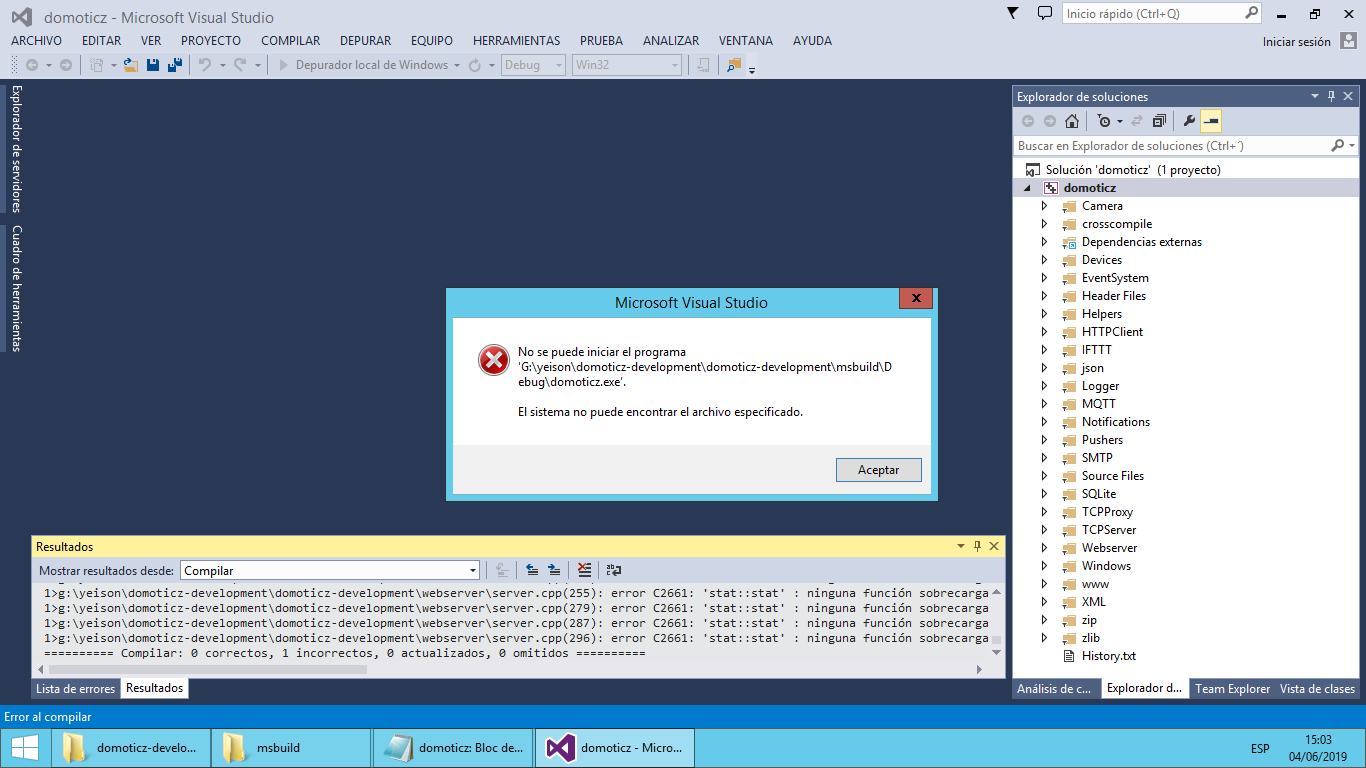The height and width of the screenshot is (768, 1366).
Task: Toggle Word Wrap in Resultados panel
Action: [614, 570]
